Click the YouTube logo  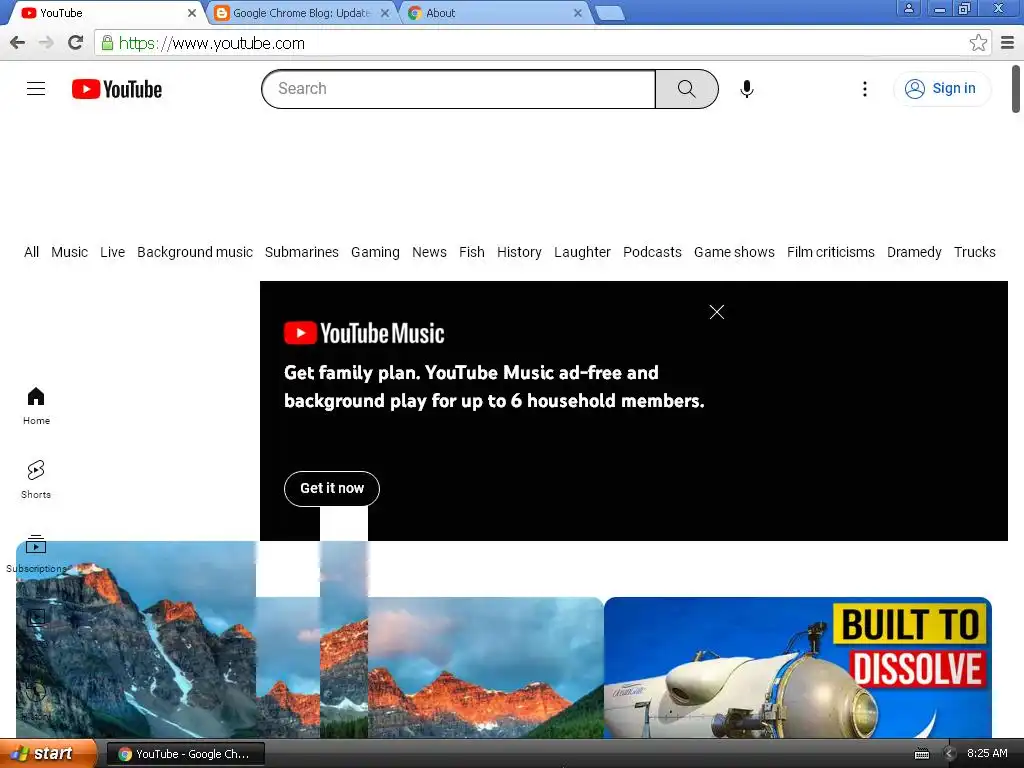point(117,89)
